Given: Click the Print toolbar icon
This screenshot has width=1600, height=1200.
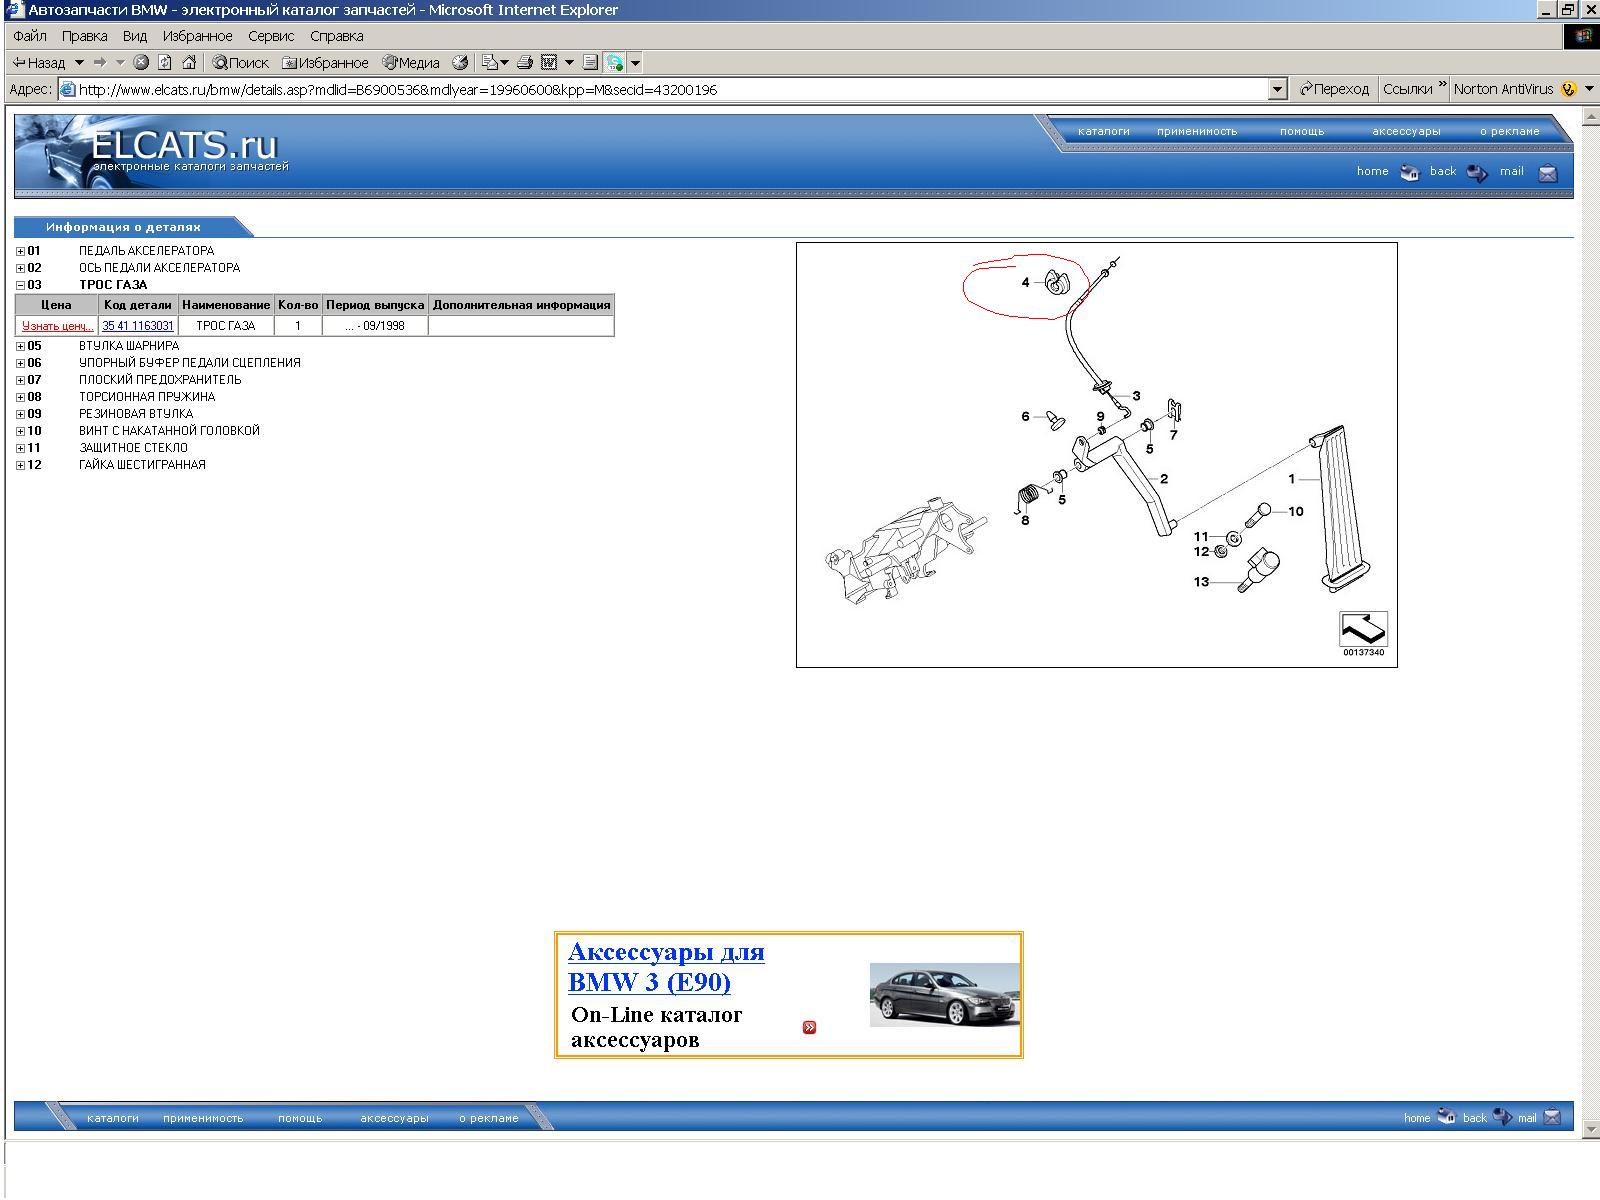Looking at the screenshot, I should [x=525, y=62].
